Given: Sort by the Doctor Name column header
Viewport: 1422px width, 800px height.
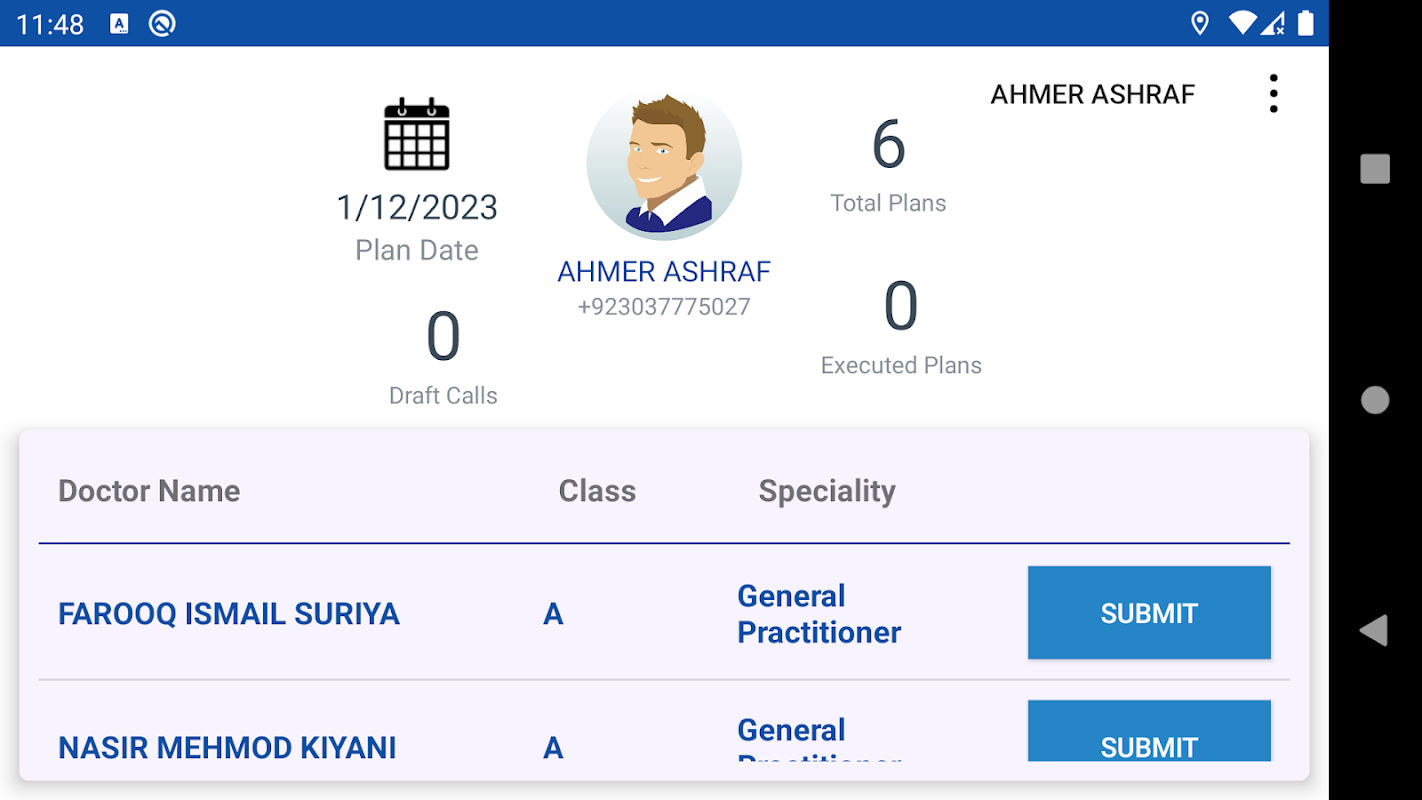Looking at the screenshot, I should coord(149,491).
